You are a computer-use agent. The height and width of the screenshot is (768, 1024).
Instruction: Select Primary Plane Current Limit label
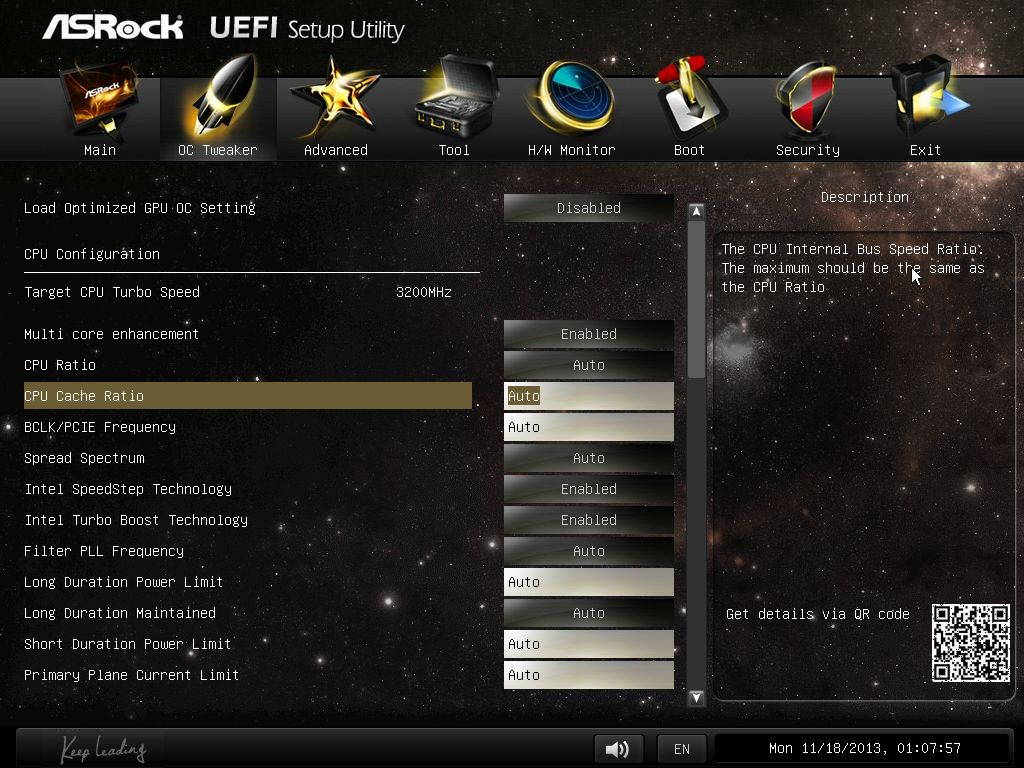click(x=131, y=675)
